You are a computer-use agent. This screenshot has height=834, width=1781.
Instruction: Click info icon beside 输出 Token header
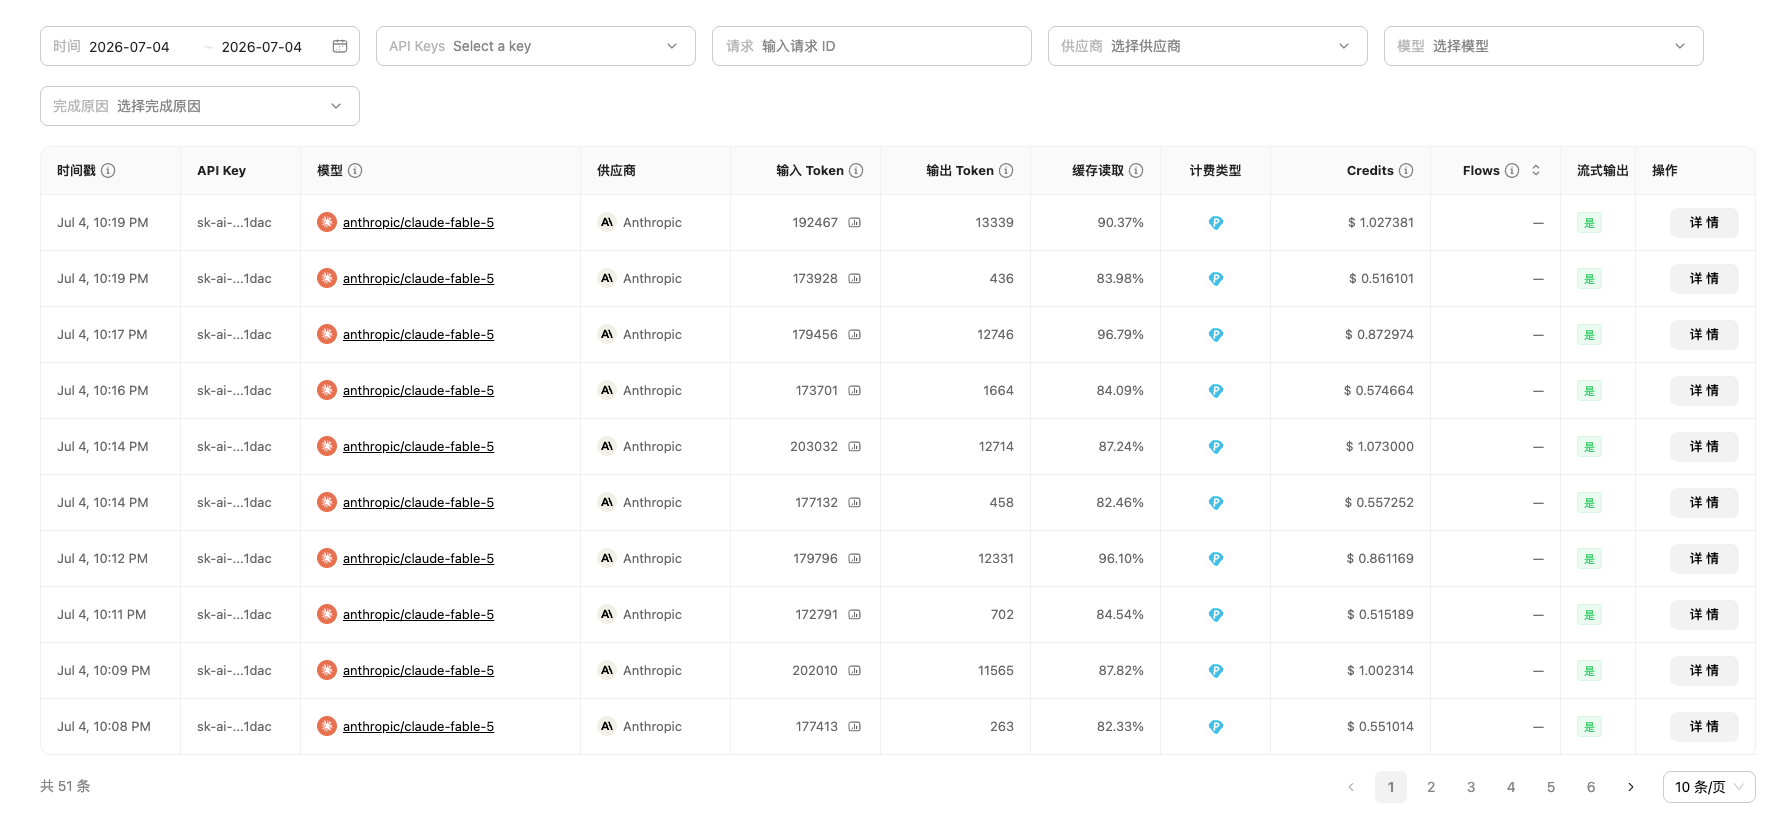click(x=1006, y=171)
